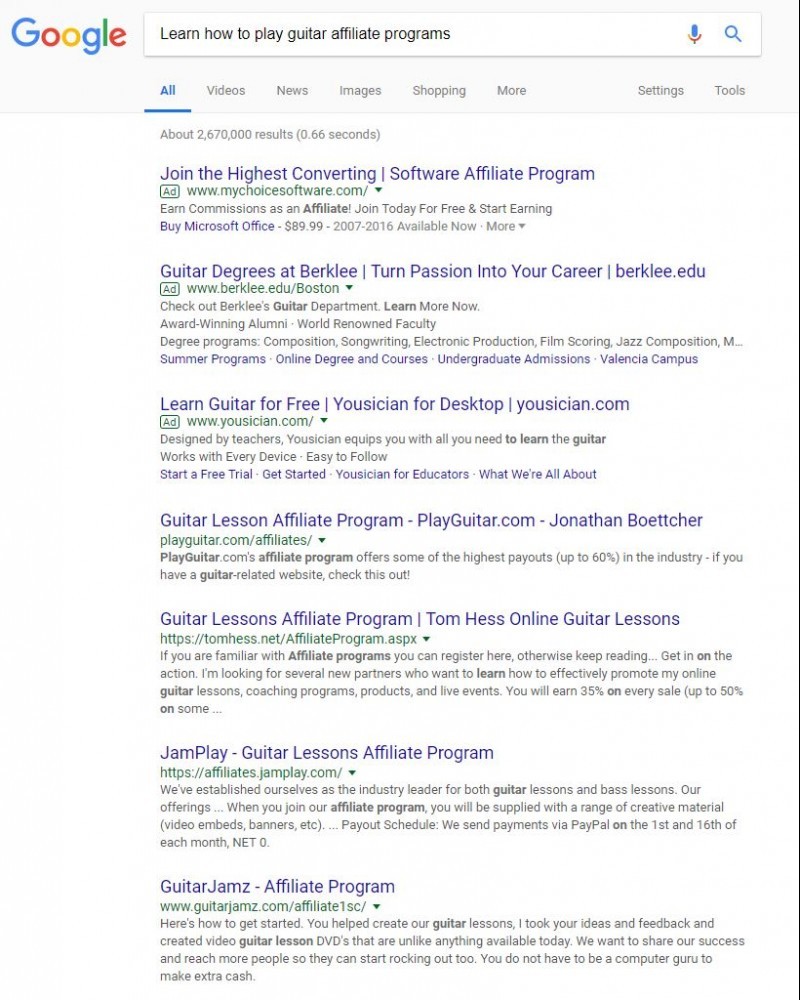This screenshot has height=1000, width=800.
Task: Open the Valencia Campus sitelink
Action: (x=649, y=358)
